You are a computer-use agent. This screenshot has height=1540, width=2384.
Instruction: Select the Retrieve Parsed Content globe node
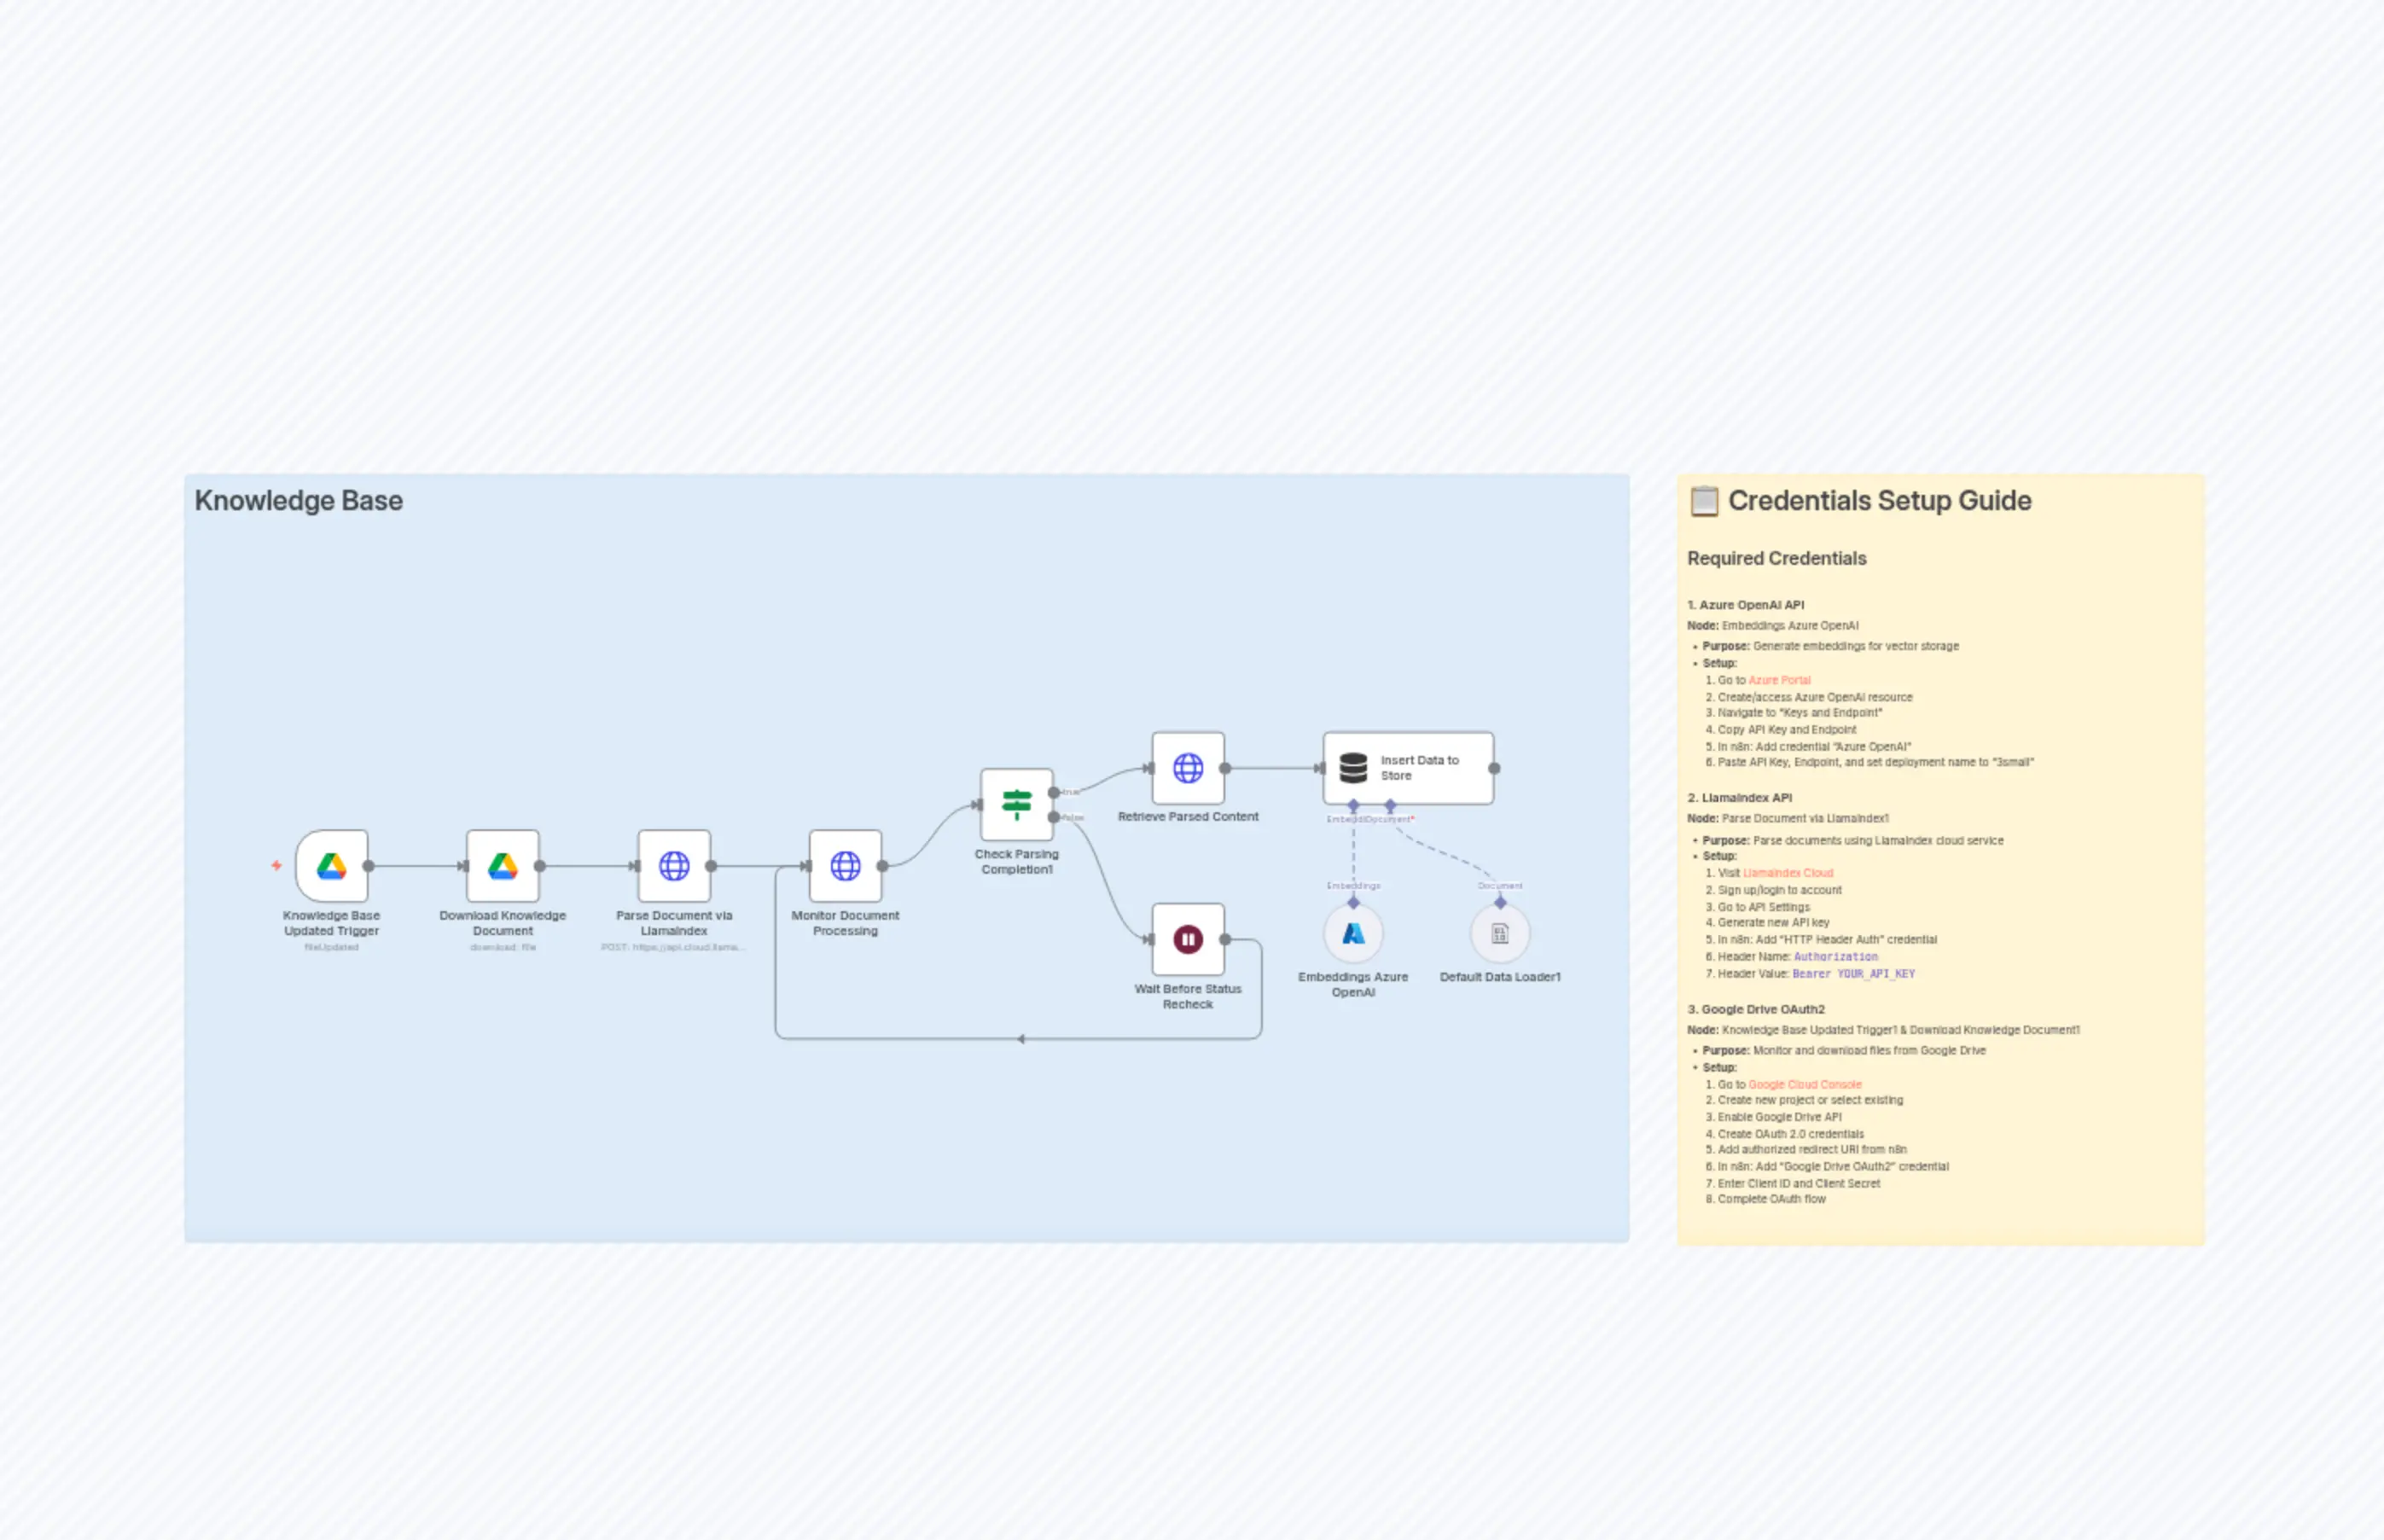1188,769
